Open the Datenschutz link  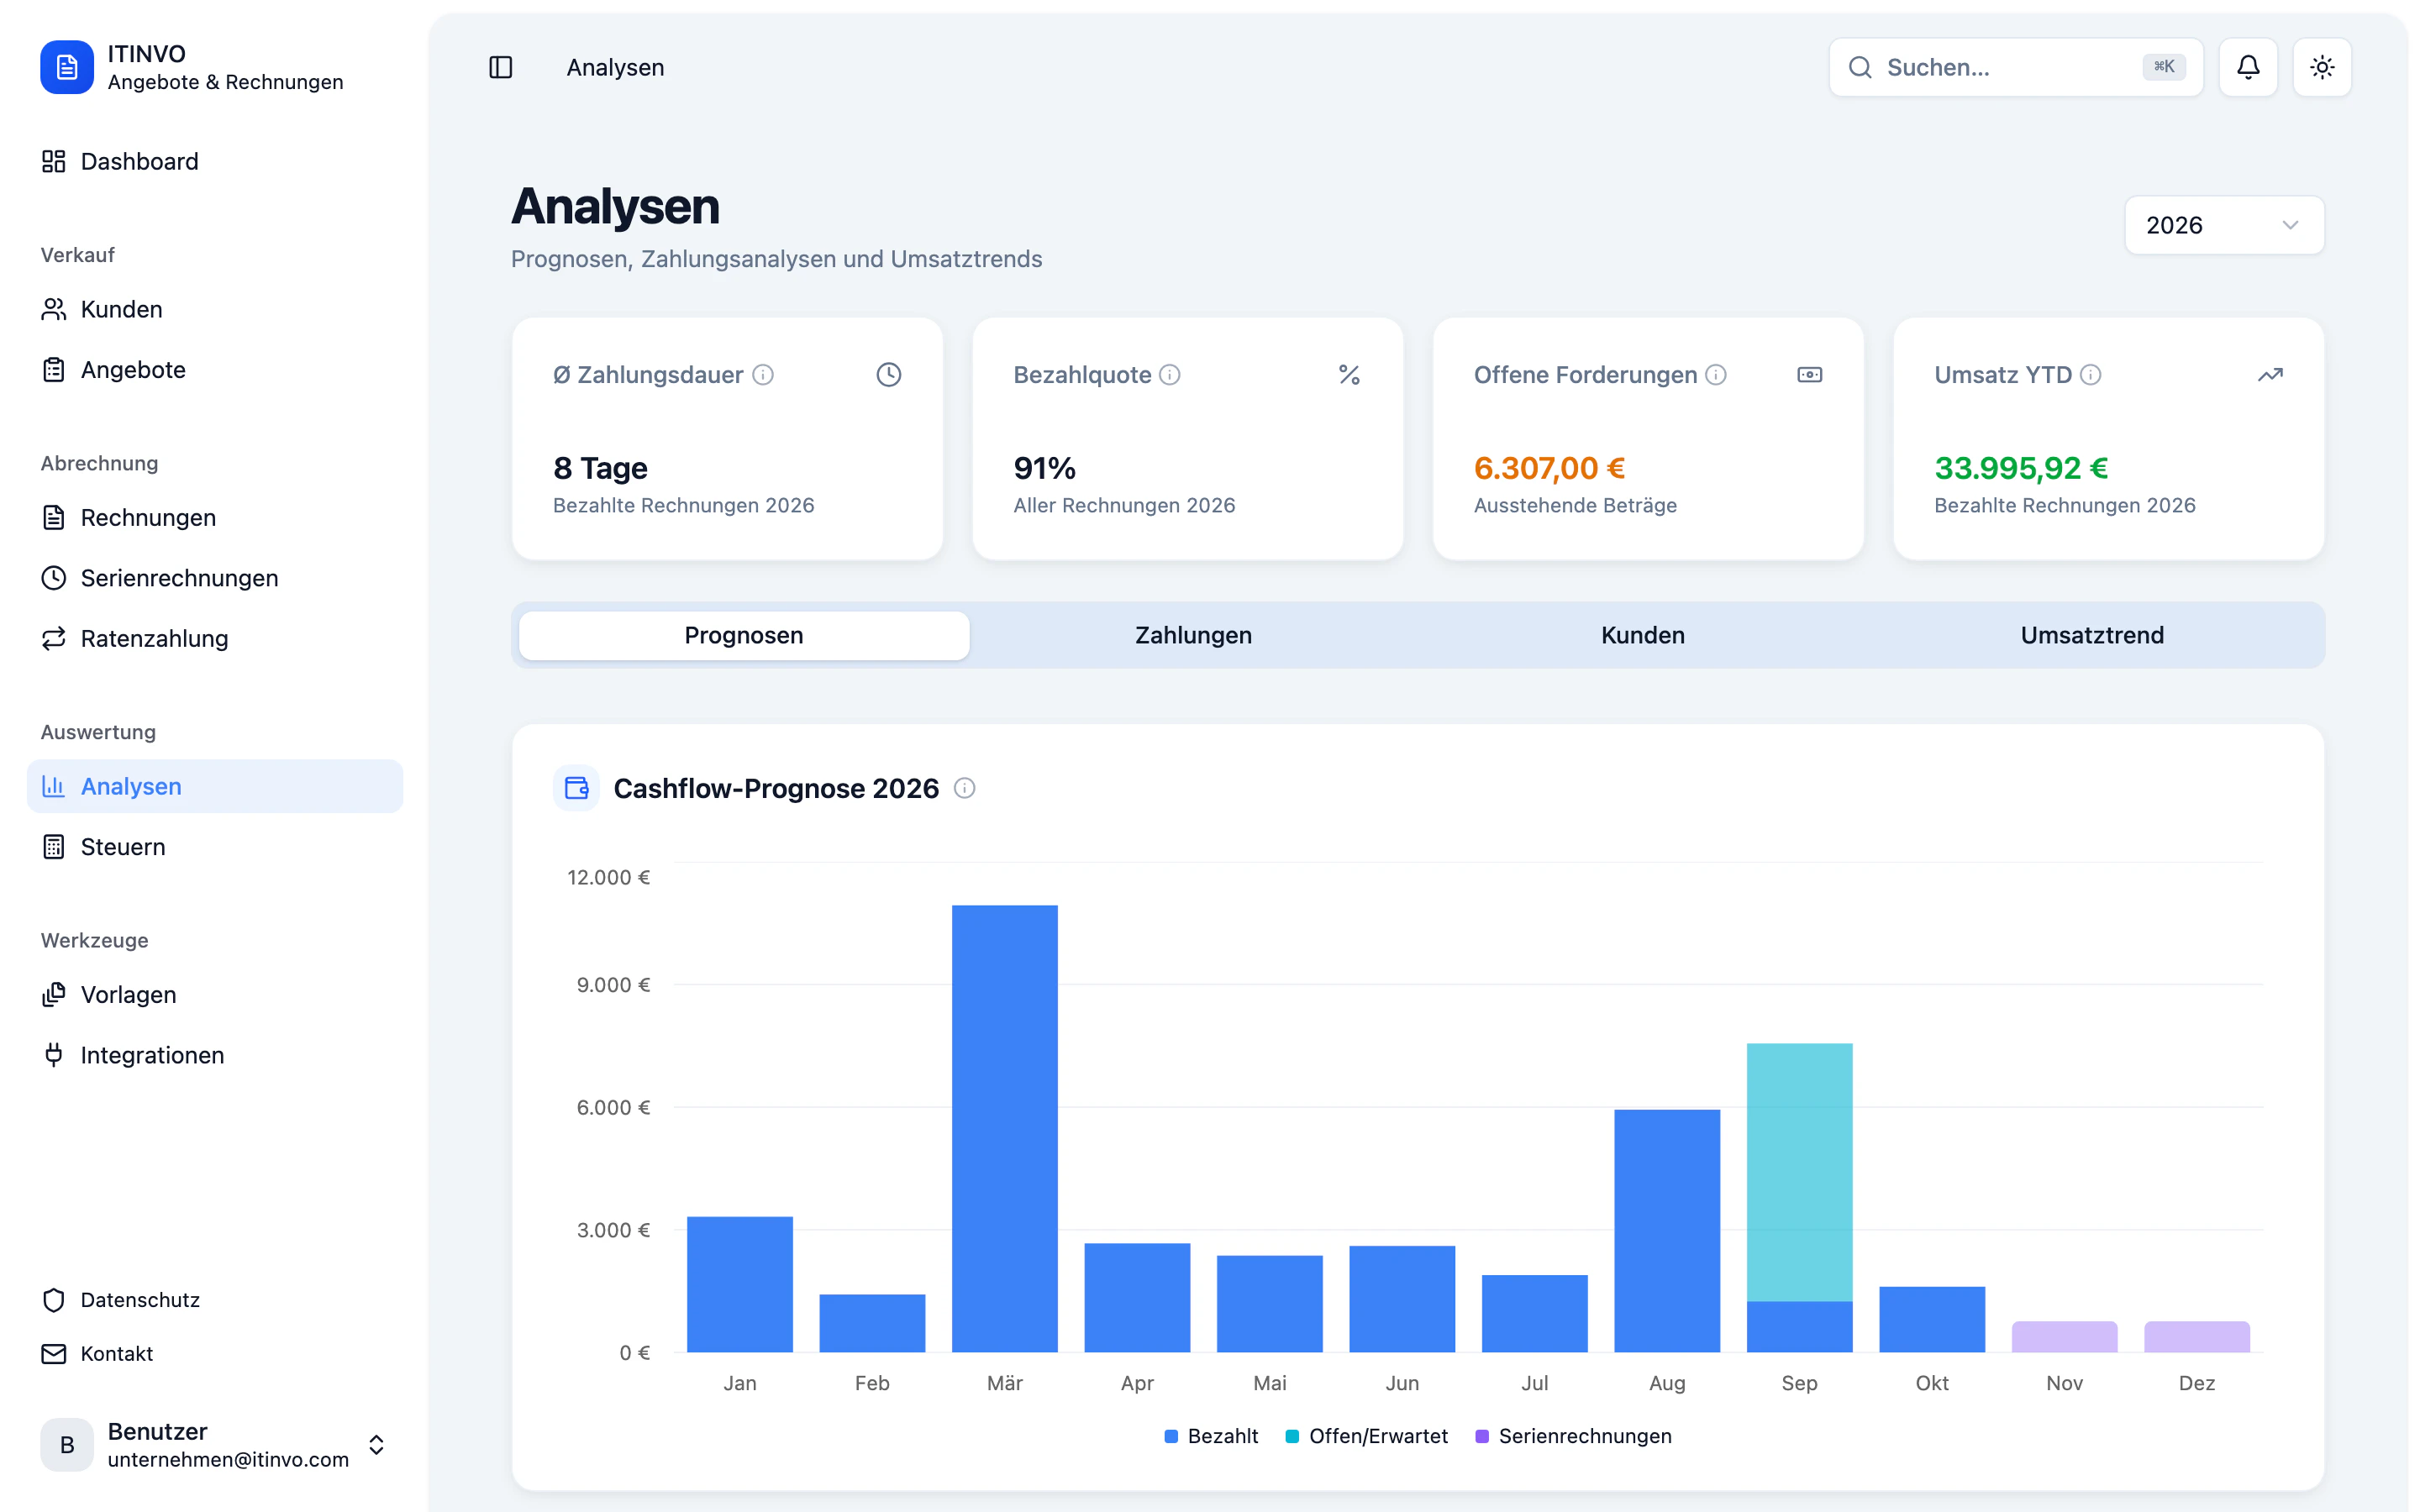pos(215,1300)
